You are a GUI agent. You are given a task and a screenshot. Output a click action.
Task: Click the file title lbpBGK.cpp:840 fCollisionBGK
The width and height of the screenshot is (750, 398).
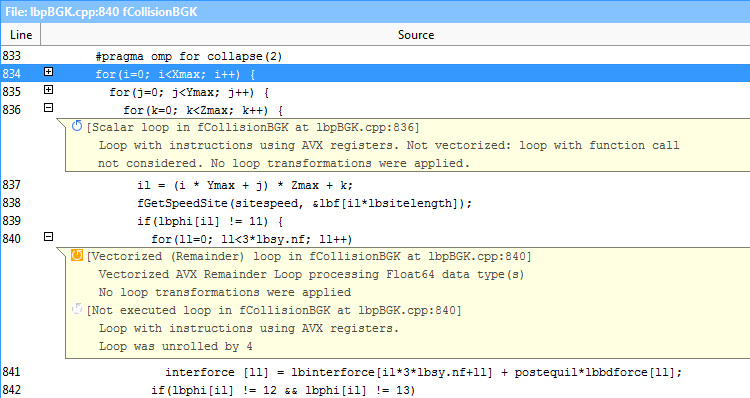point(101,11)
